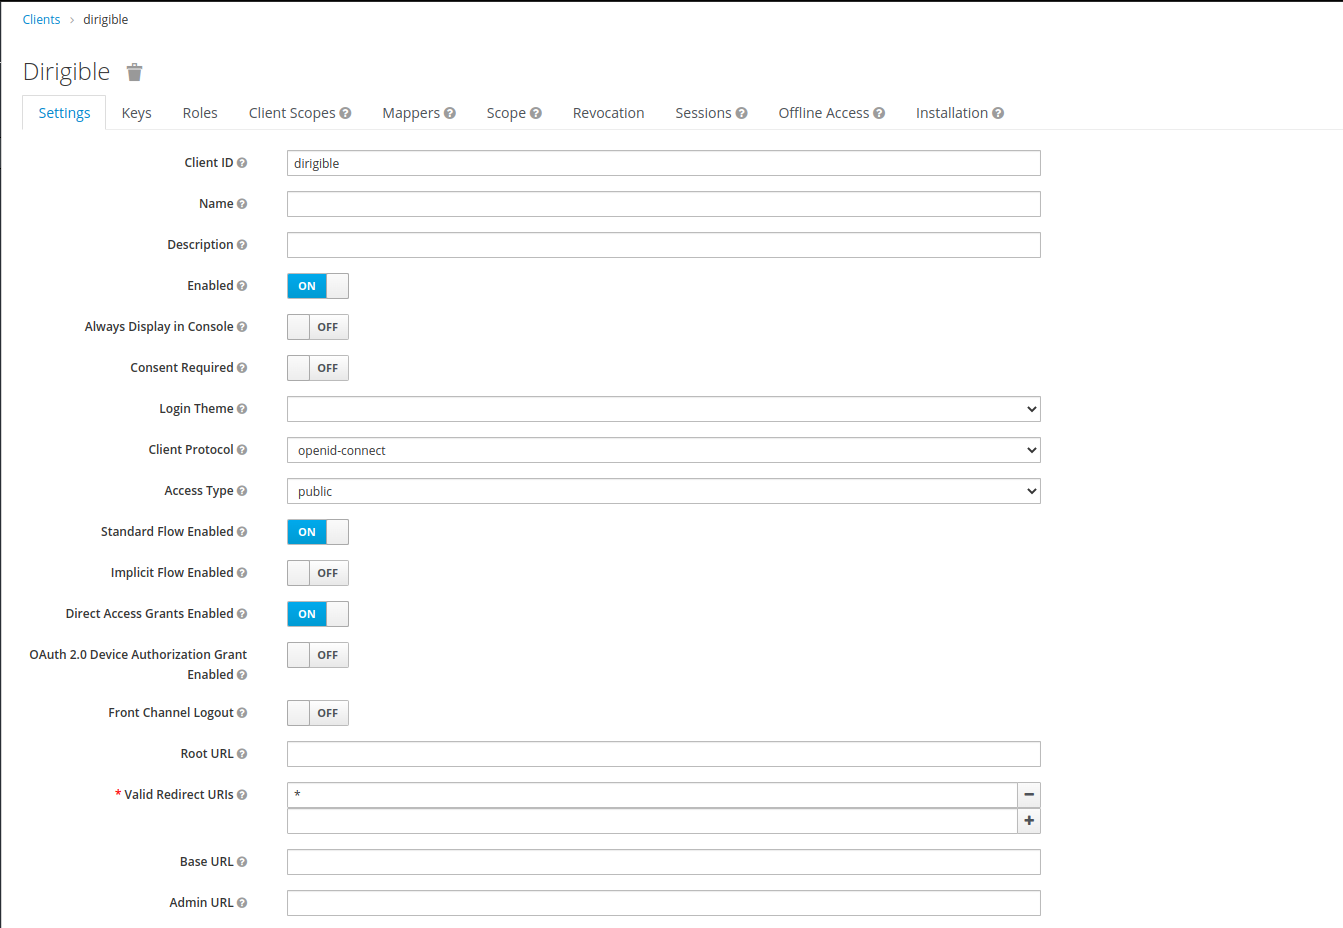The image size is (1343, 928).
Task: Show help tooltip for Root URL
Action: click(242, 754)
